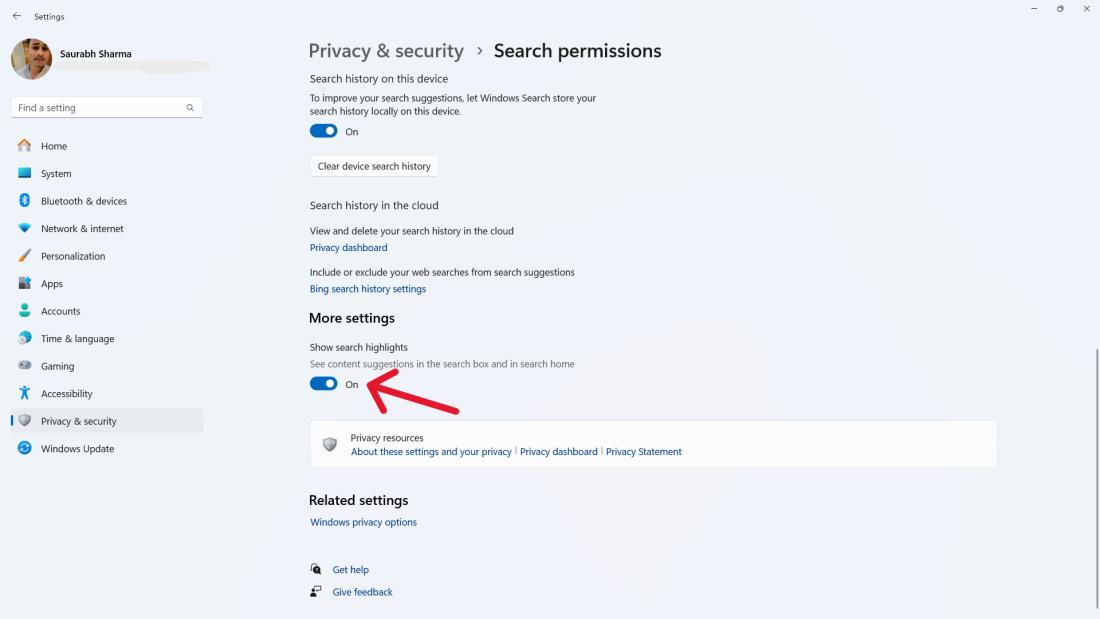Click Windows privacy options link
1100x619 pixels.
coord(363,522)
